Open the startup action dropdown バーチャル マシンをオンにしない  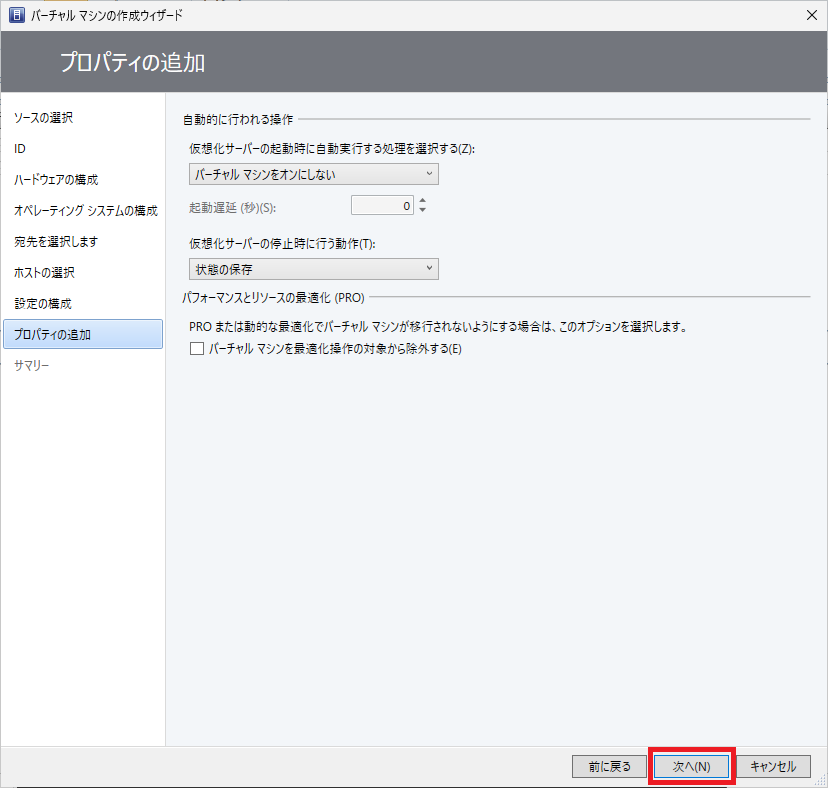[314, 174]
